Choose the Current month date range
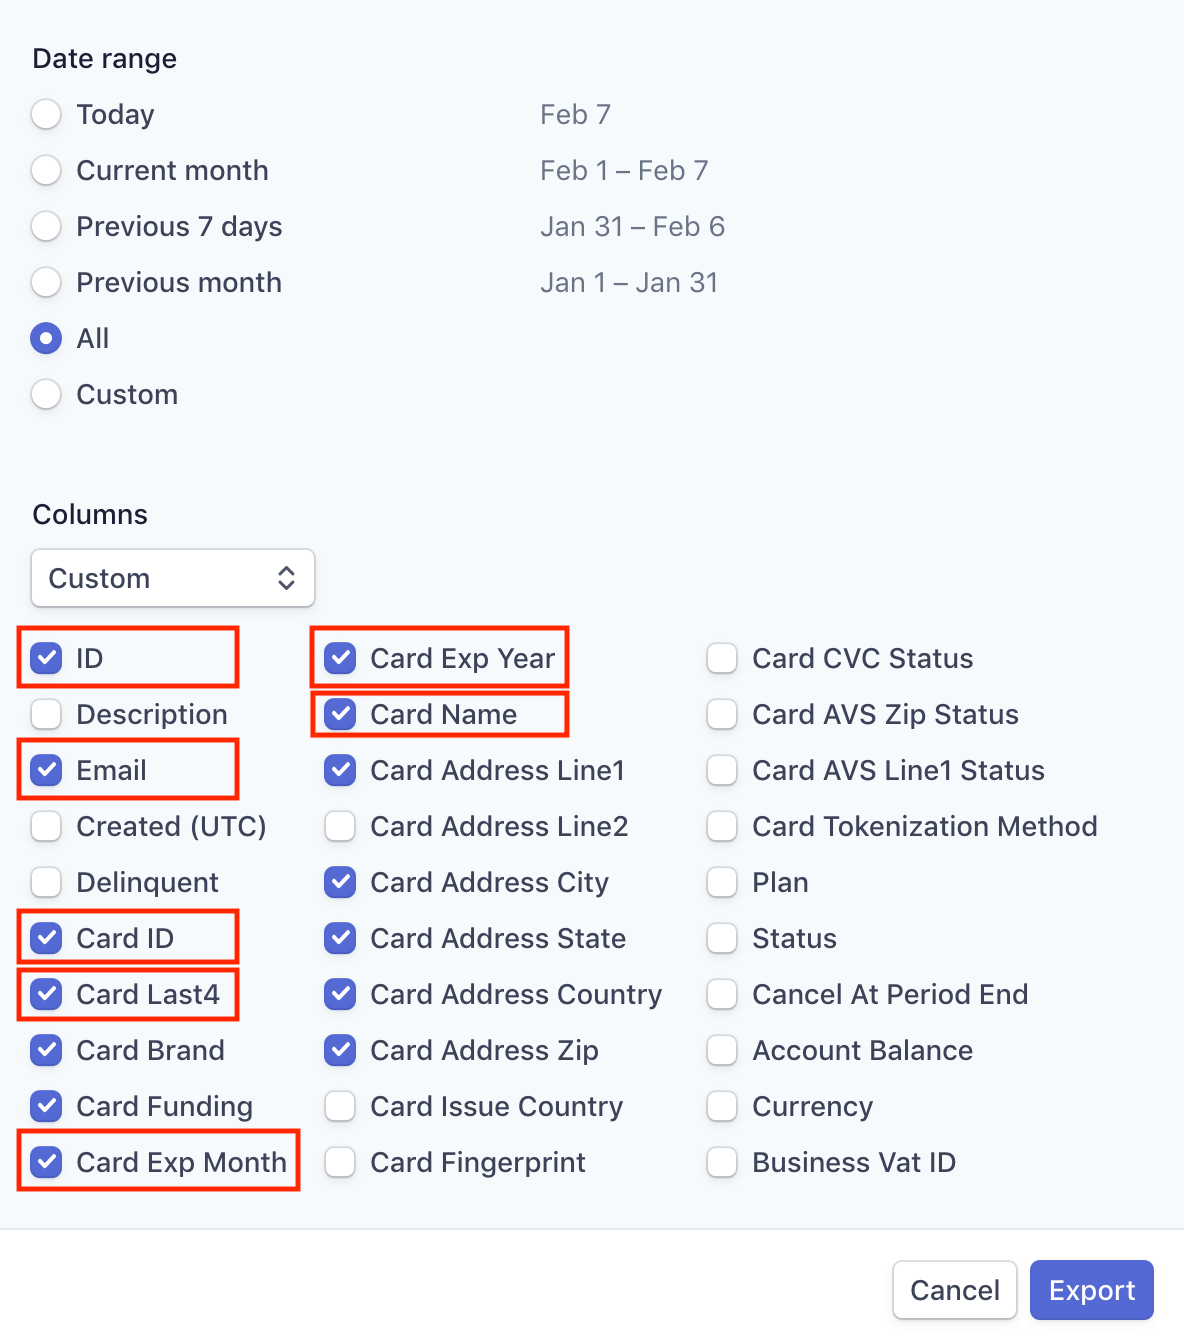This screenshot has width=1184, height=1342. click(x=46, y=170)
